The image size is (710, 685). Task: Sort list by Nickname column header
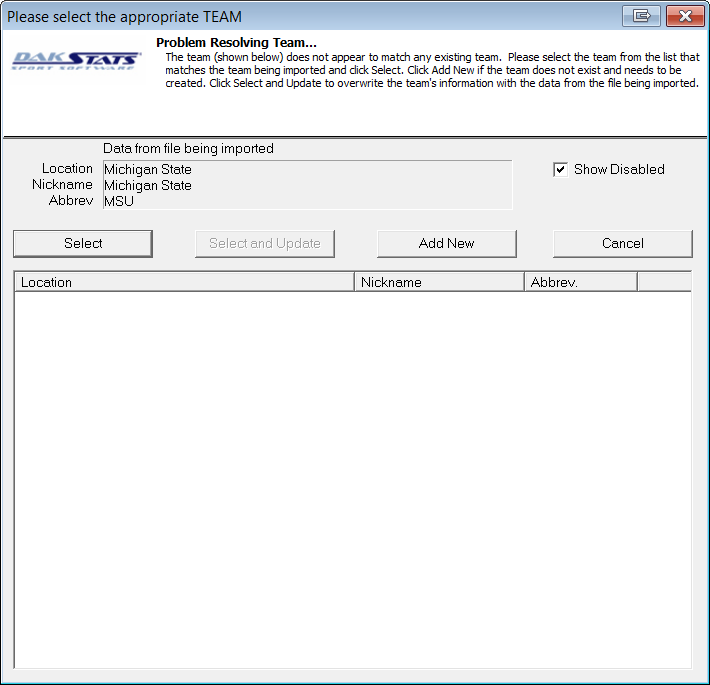coord(439,282)
